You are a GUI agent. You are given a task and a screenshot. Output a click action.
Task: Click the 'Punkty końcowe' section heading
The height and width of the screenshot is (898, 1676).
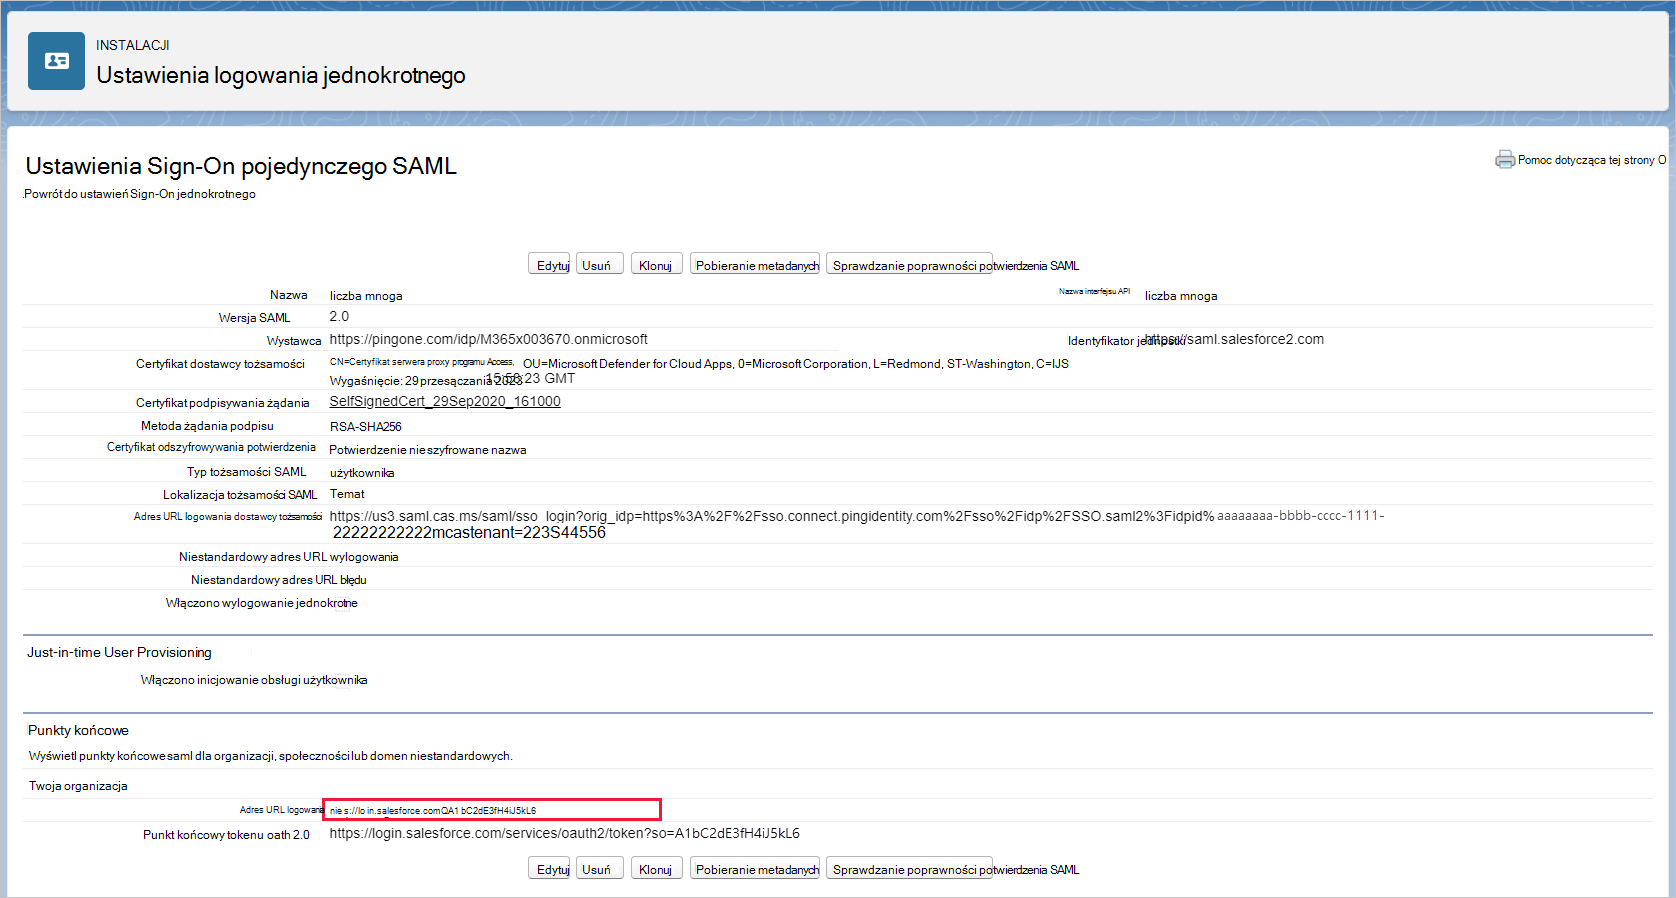78,730
